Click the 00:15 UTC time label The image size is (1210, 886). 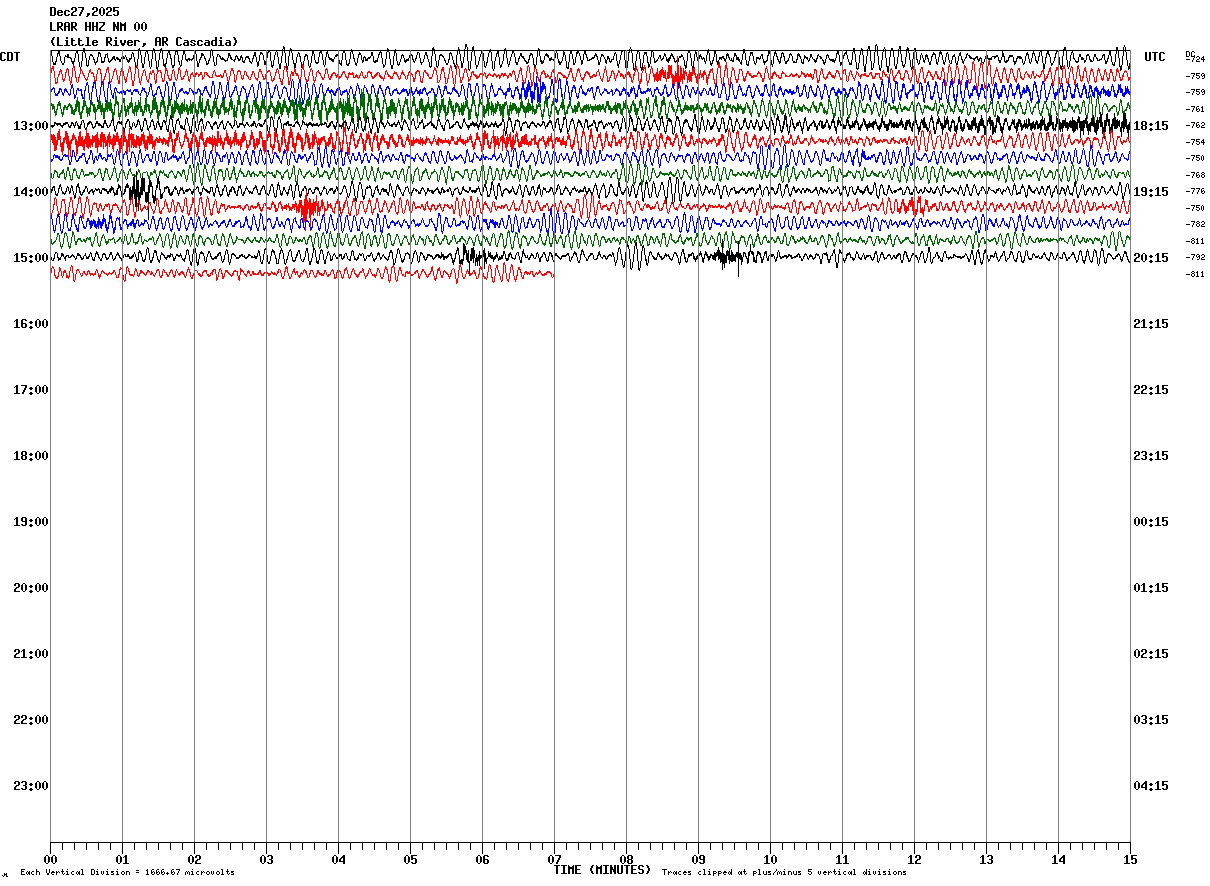1150,522
